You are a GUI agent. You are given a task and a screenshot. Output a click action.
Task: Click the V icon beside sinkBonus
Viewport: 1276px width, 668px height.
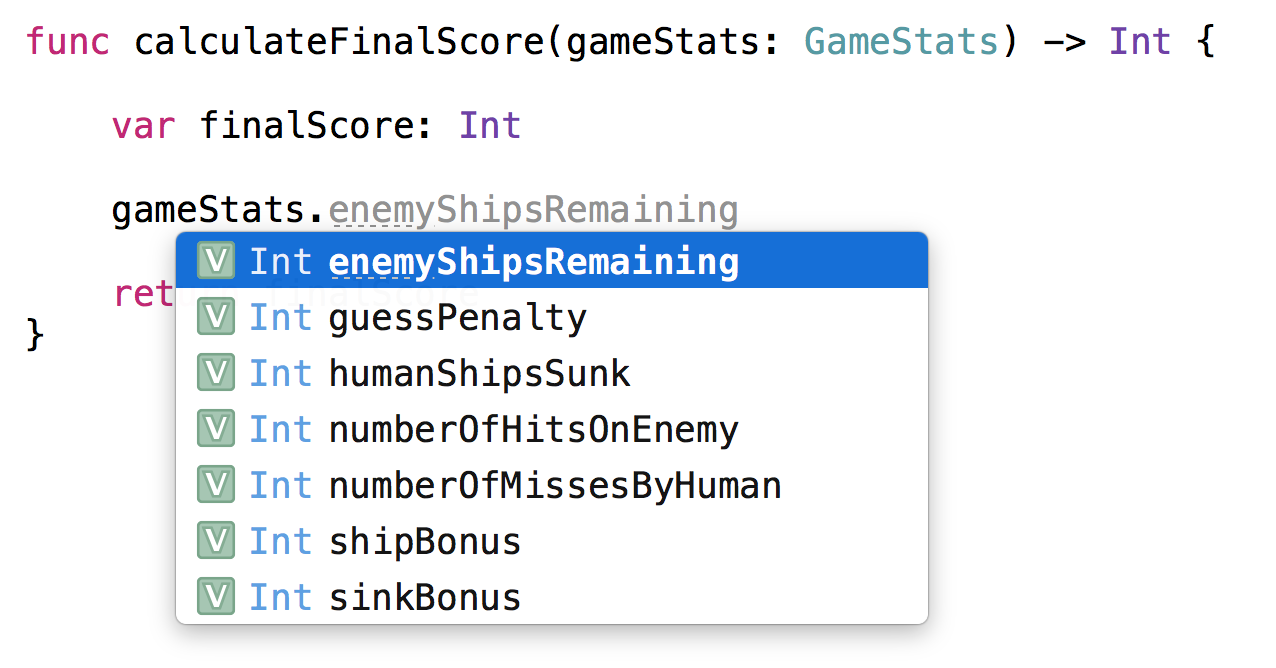(216, 596)
